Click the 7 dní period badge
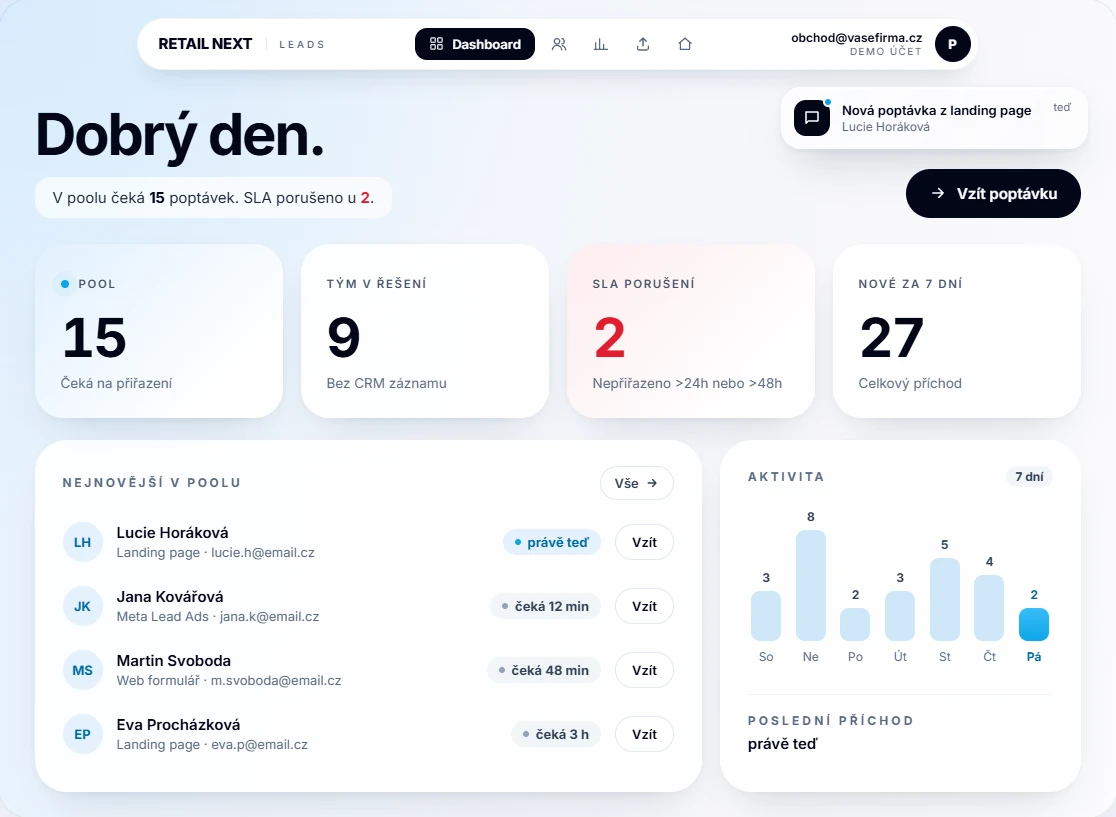The image size is (1116, 817). click(x=1029, y=477)
